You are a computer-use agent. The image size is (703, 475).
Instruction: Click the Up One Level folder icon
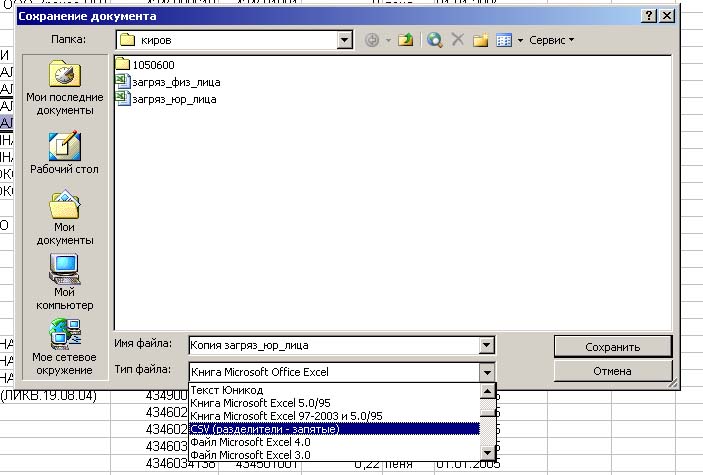click(406, 40)
